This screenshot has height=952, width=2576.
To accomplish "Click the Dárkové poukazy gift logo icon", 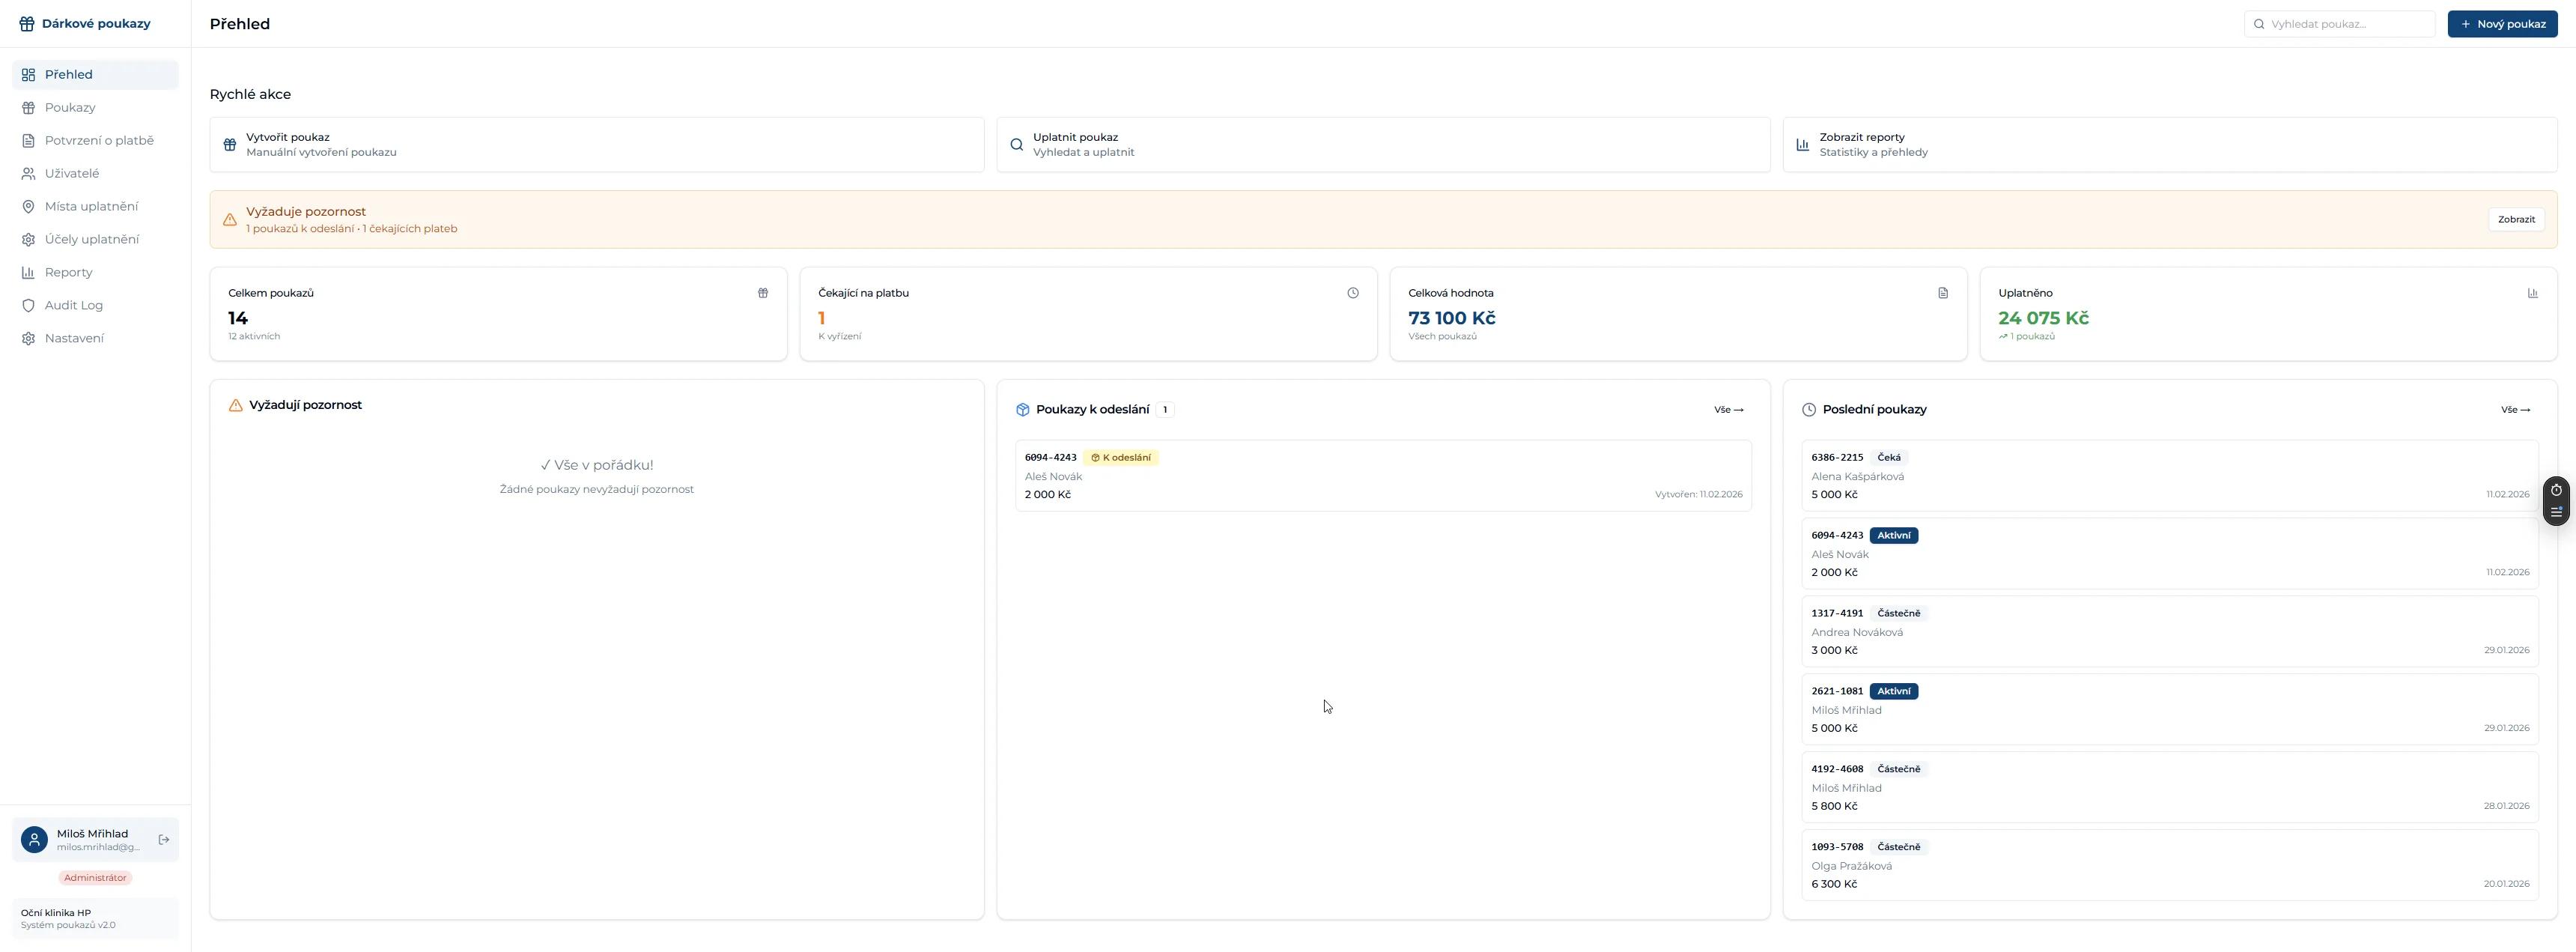I will [27, 24].
